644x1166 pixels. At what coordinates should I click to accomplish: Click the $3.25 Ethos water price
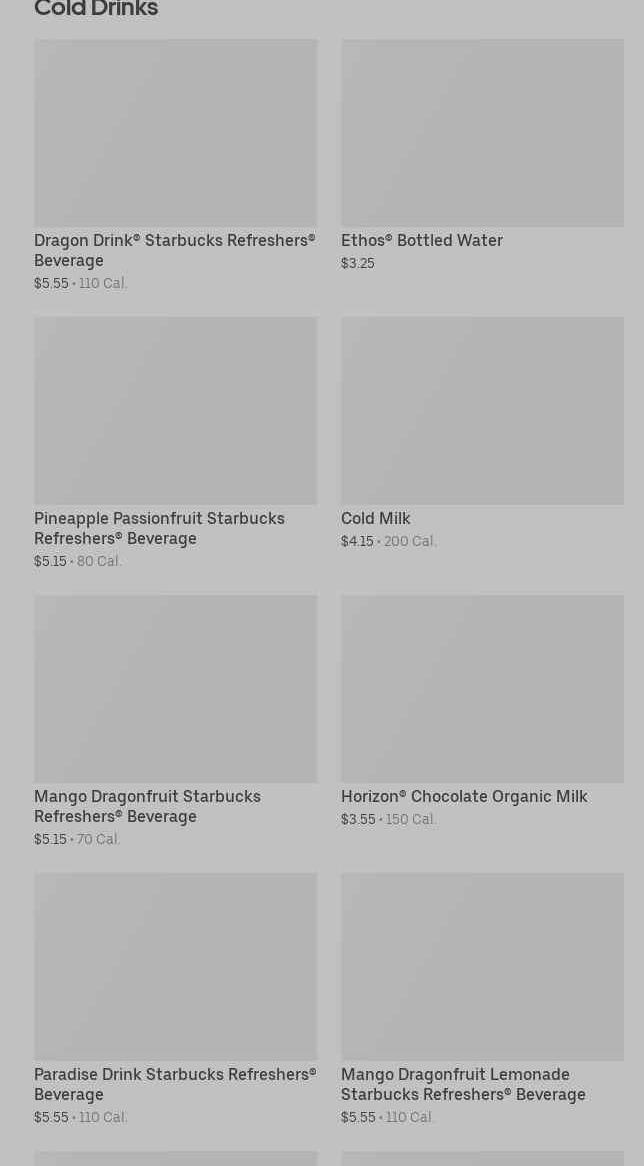(x=357, y=263)
